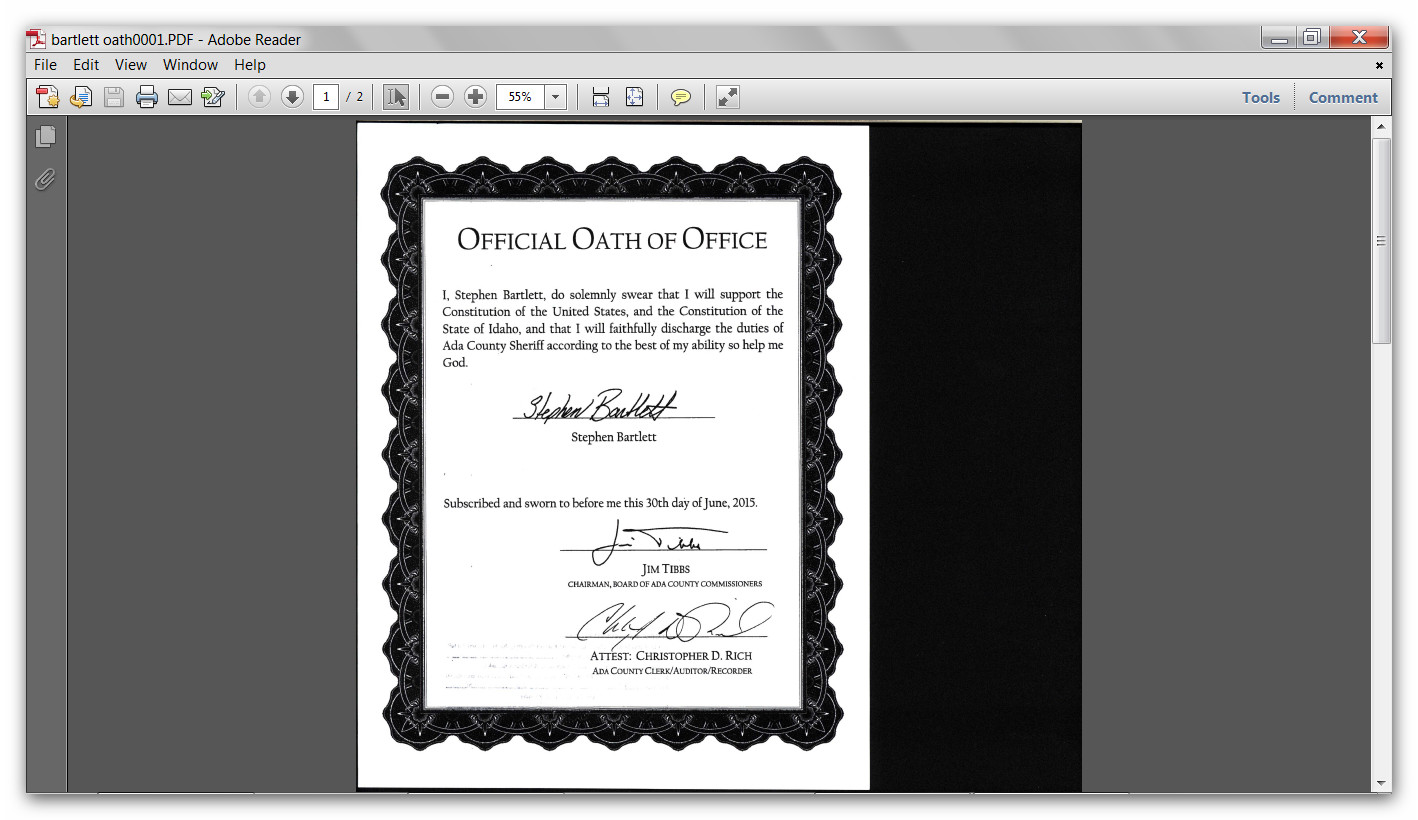Open the Comment pane
Screen dimensions: 1418x820
1343,97
